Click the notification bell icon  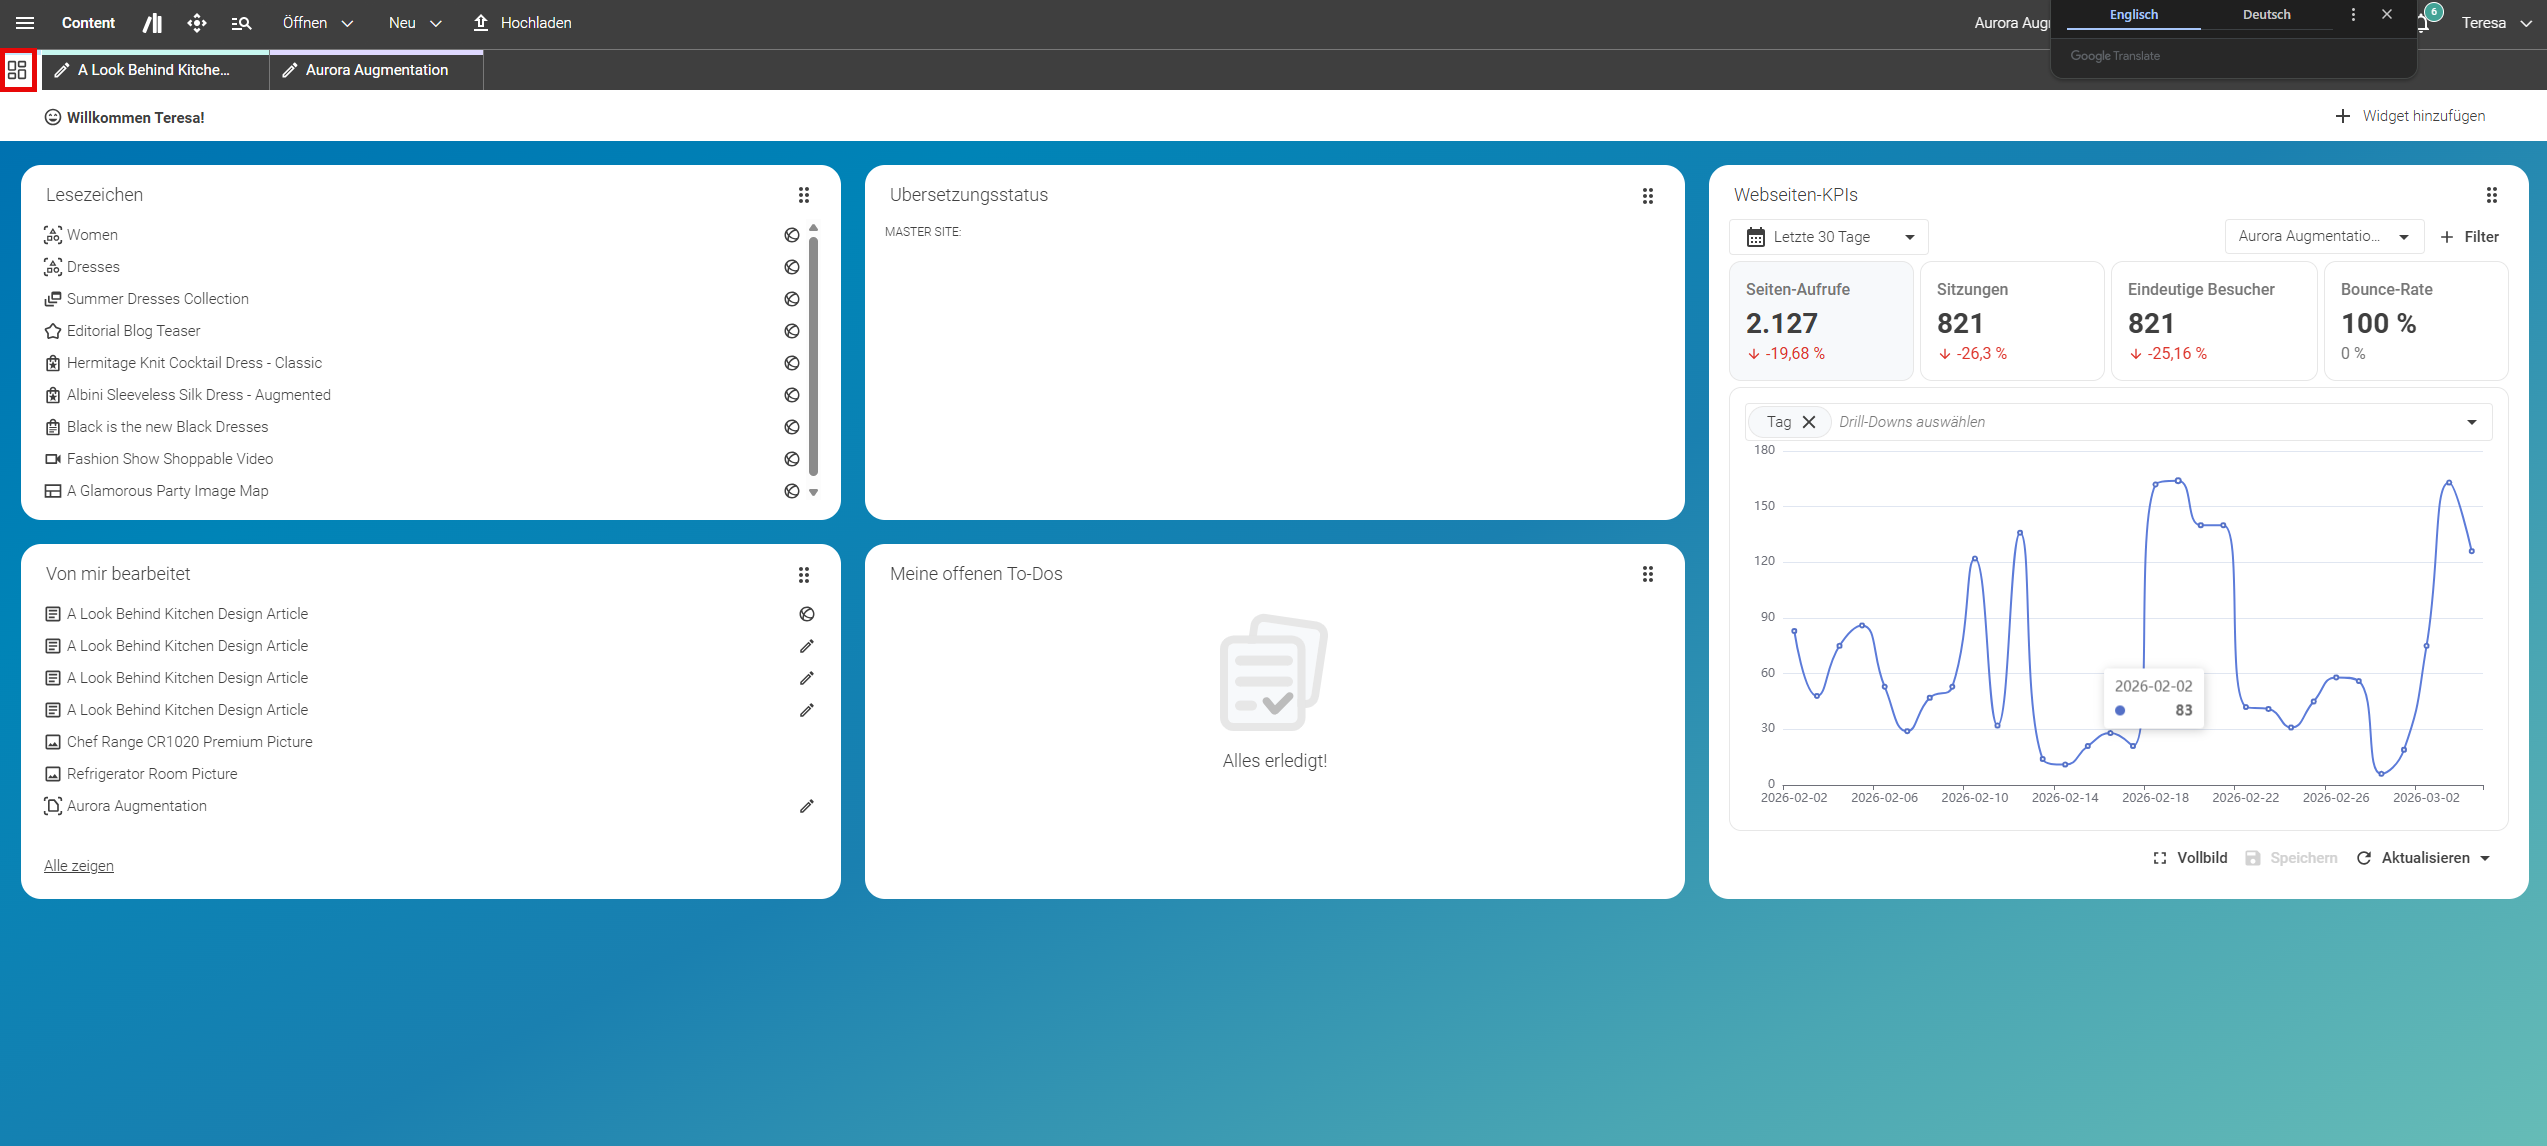(x=2423, y=23)
